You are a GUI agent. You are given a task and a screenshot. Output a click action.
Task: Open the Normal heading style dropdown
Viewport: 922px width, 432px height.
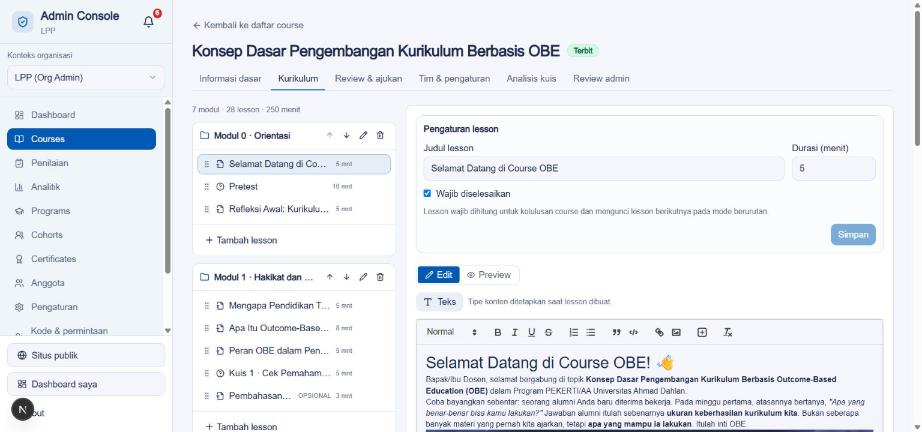452,332
